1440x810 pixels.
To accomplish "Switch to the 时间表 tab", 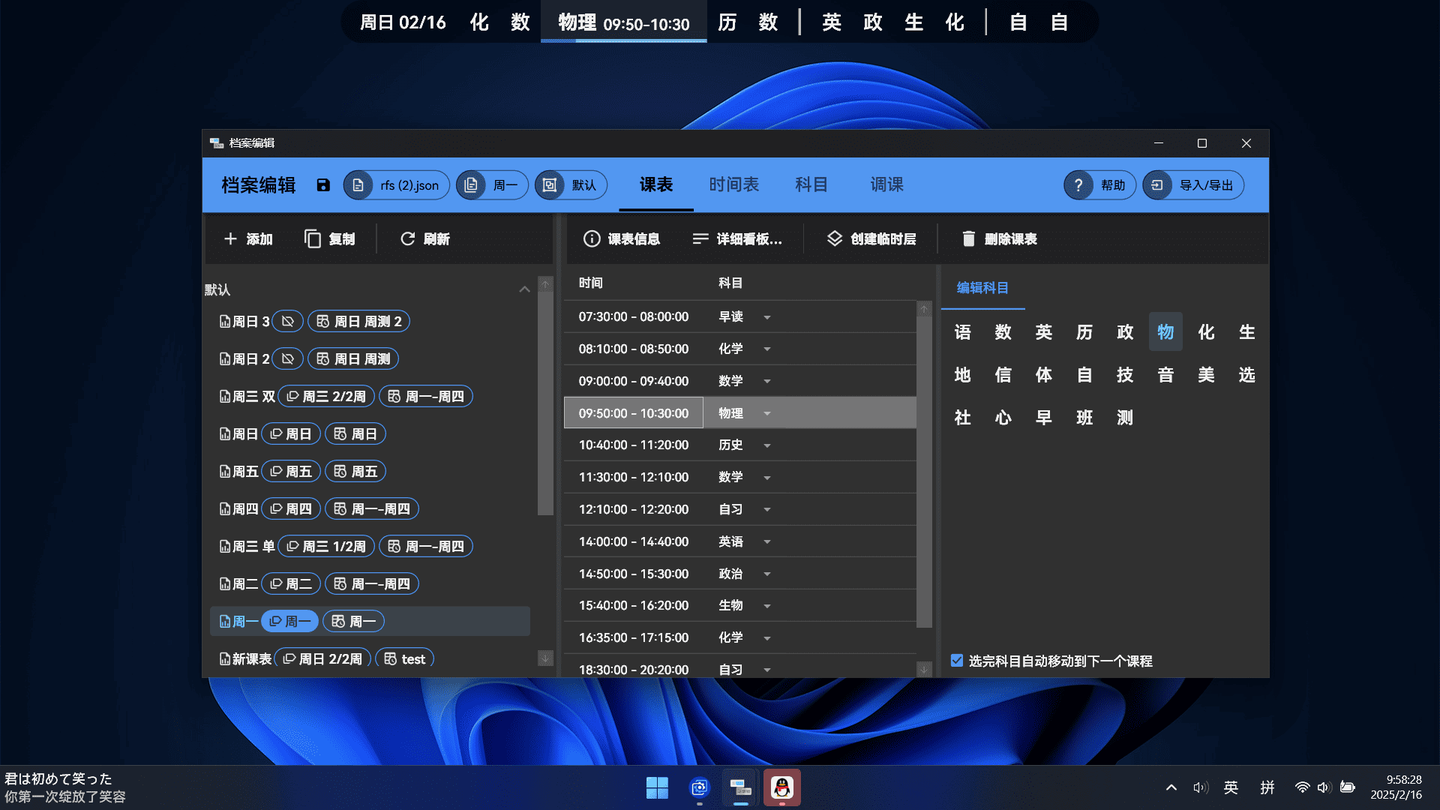I will pos(734,185).
